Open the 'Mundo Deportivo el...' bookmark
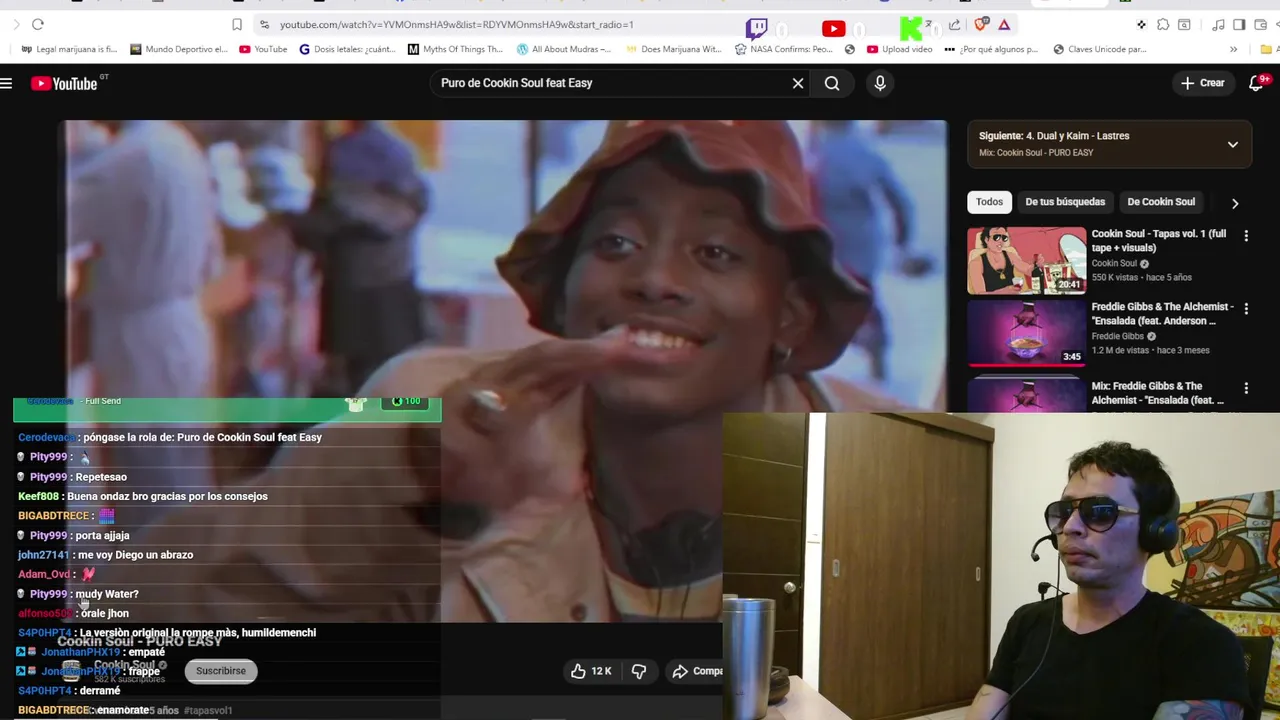The image size is (1280, 720). click(x=178, y=49)
